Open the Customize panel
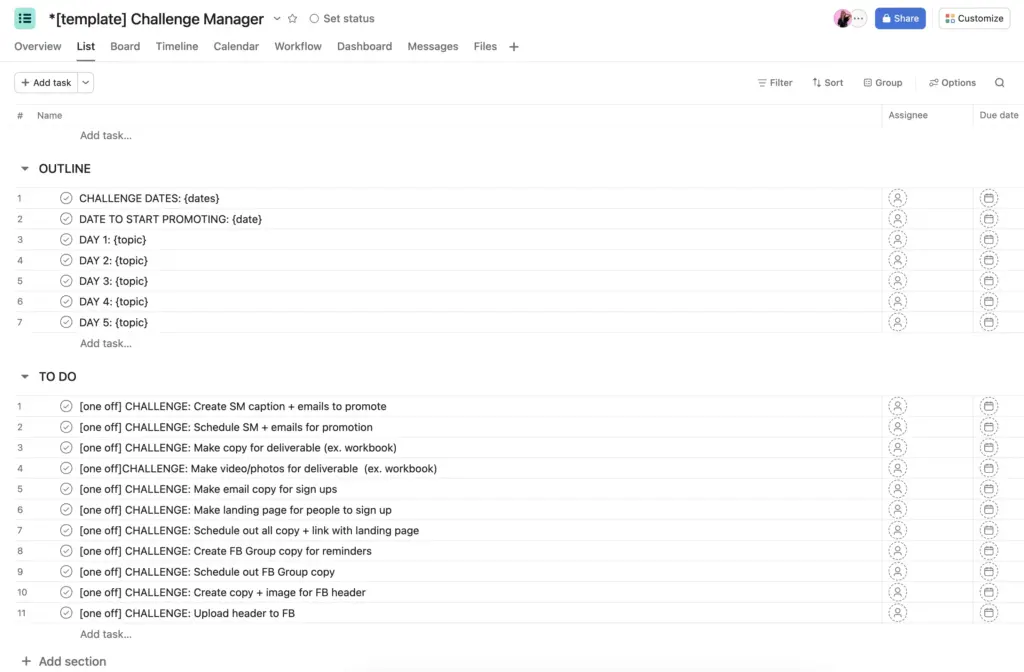Screen dimensions: 1024x672 click(x=973, y=18)
